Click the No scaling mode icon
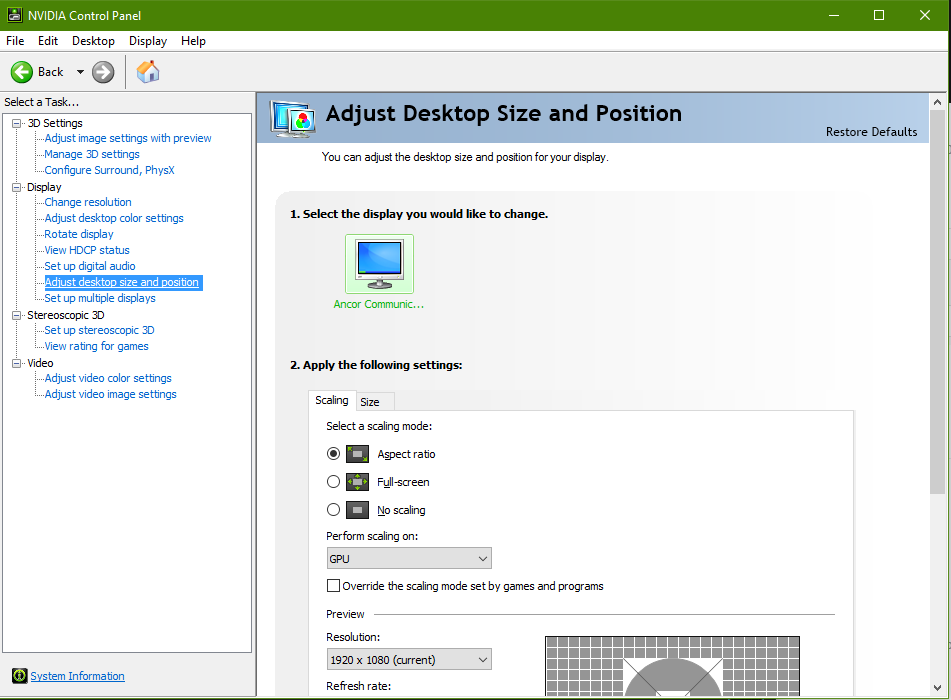951x700 pixels. pyautogui.click(x=357, y=510)
